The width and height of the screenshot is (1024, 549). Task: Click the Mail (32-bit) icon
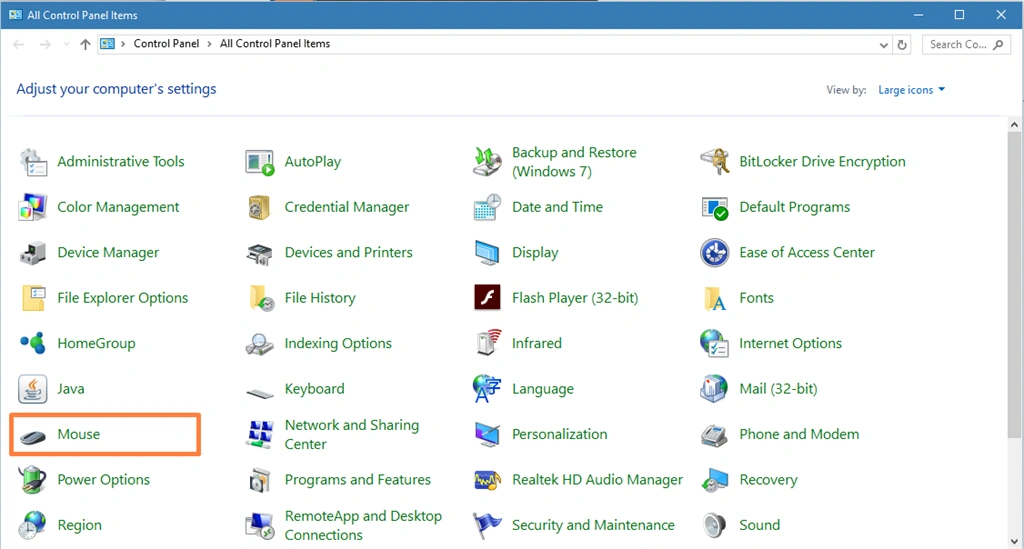[x=714, y=389]
